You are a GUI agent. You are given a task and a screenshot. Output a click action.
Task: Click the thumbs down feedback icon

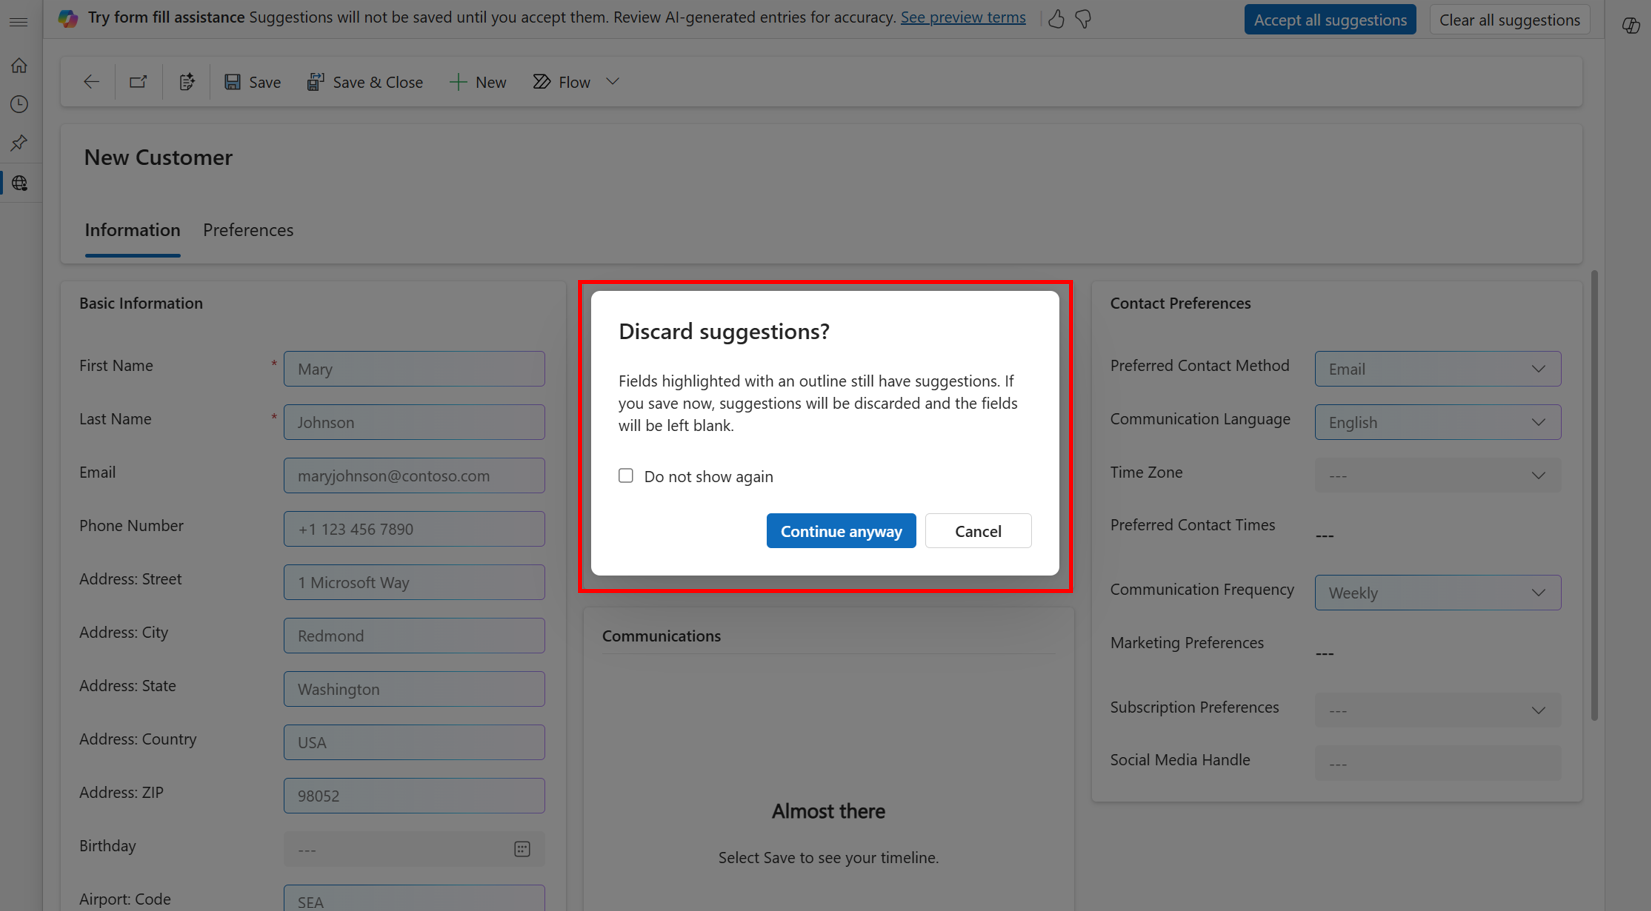coord(1083,18)
